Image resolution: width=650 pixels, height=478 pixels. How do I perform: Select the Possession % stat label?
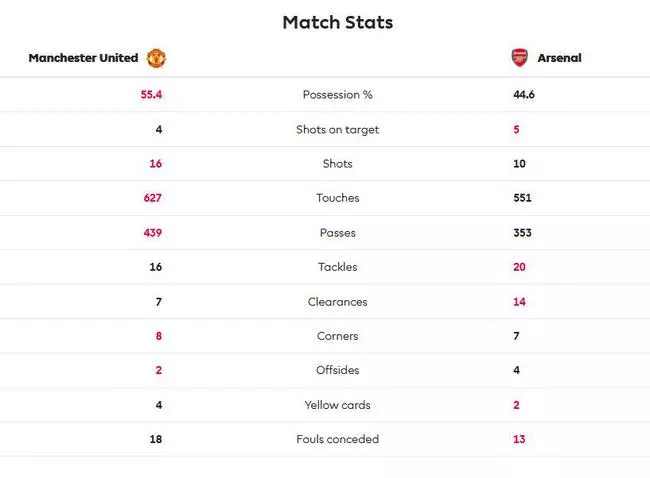(337, 95)
